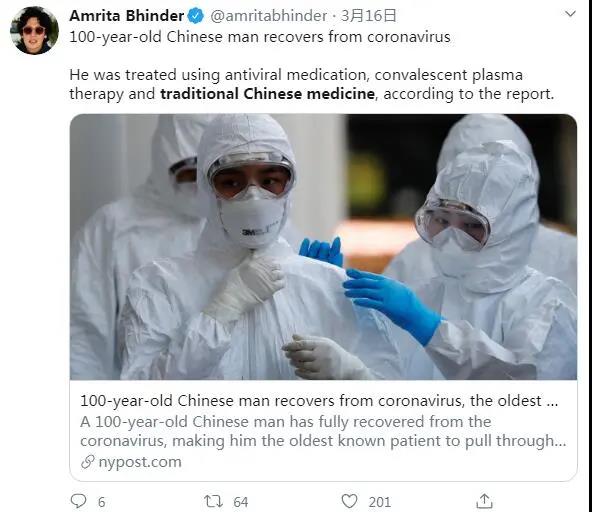Open the tweet's 3月16日 timestamp
The height and width of the screenshot is (512, 592).
(x=368, y=16)
